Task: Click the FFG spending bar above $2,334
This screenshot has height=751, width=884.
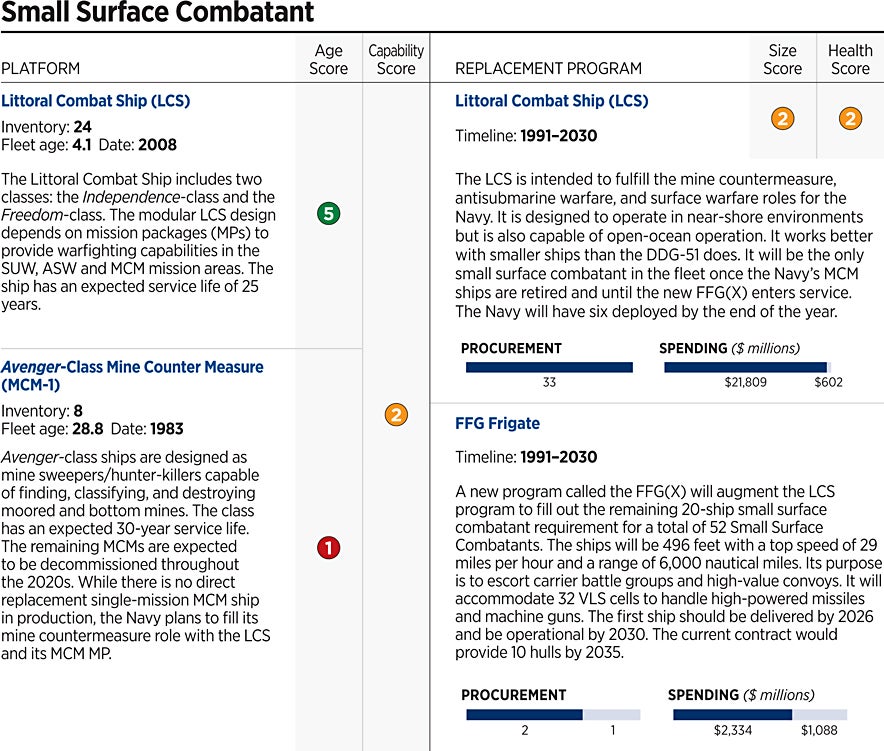Action: 732,715
